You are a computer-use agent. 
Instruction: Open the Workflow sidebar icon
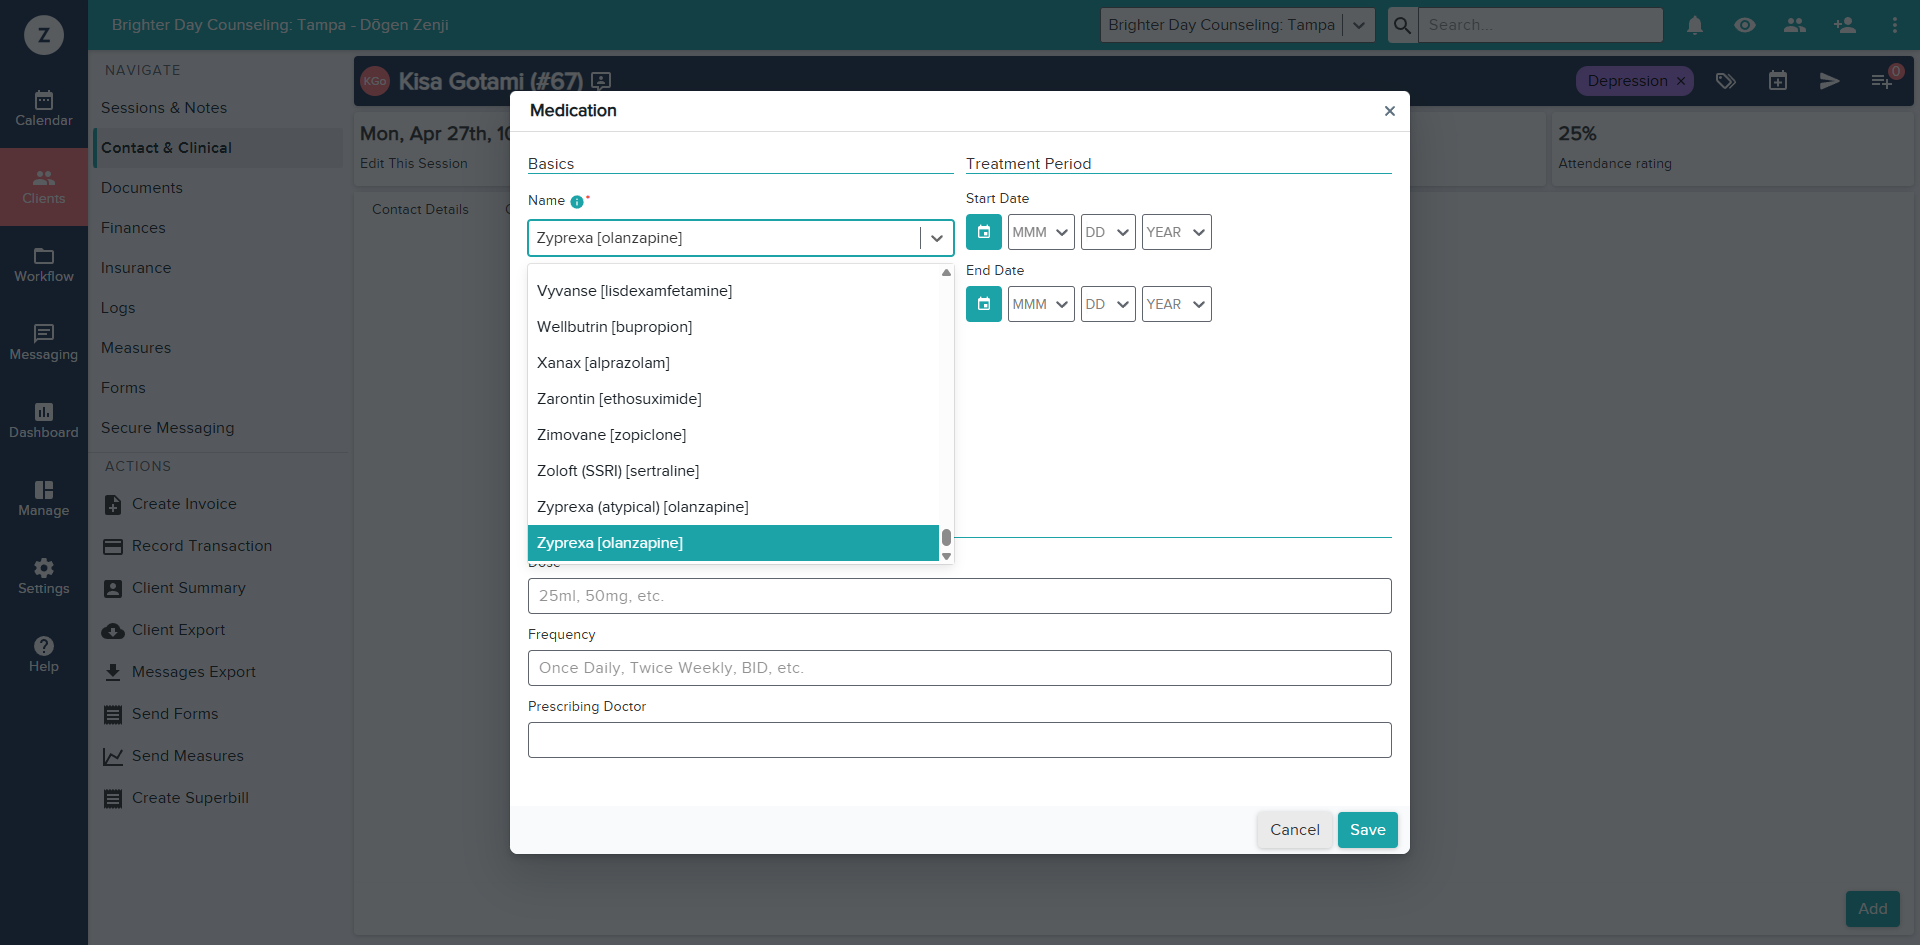click(x=44, y=265)
